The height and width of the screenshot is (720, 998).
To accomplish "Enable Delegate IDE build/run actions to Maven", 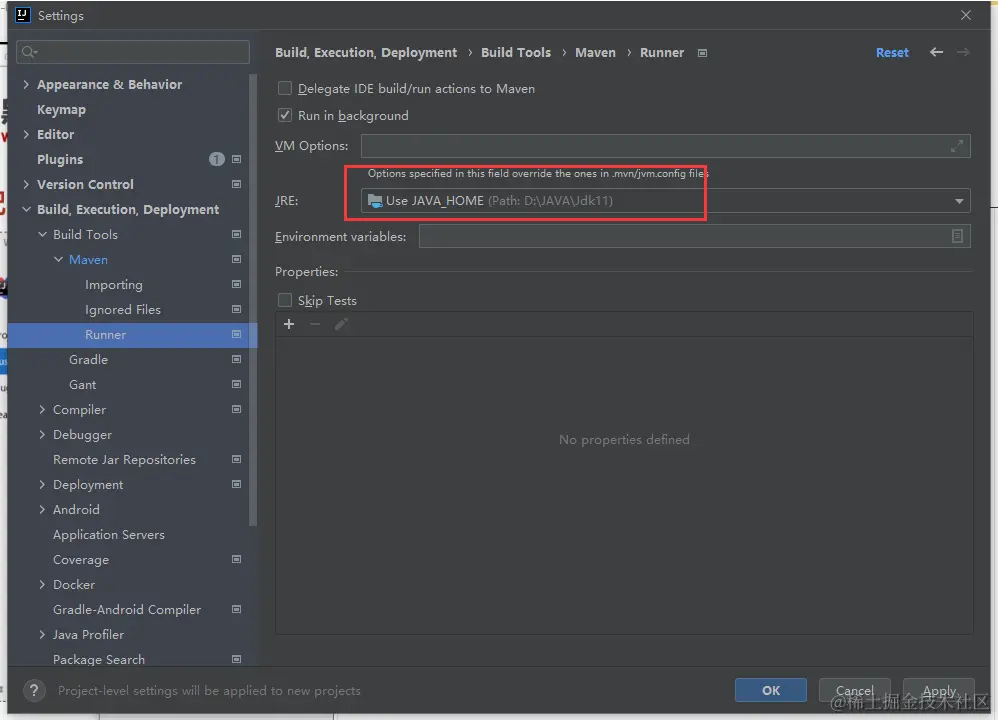I will tap(285, 88).
